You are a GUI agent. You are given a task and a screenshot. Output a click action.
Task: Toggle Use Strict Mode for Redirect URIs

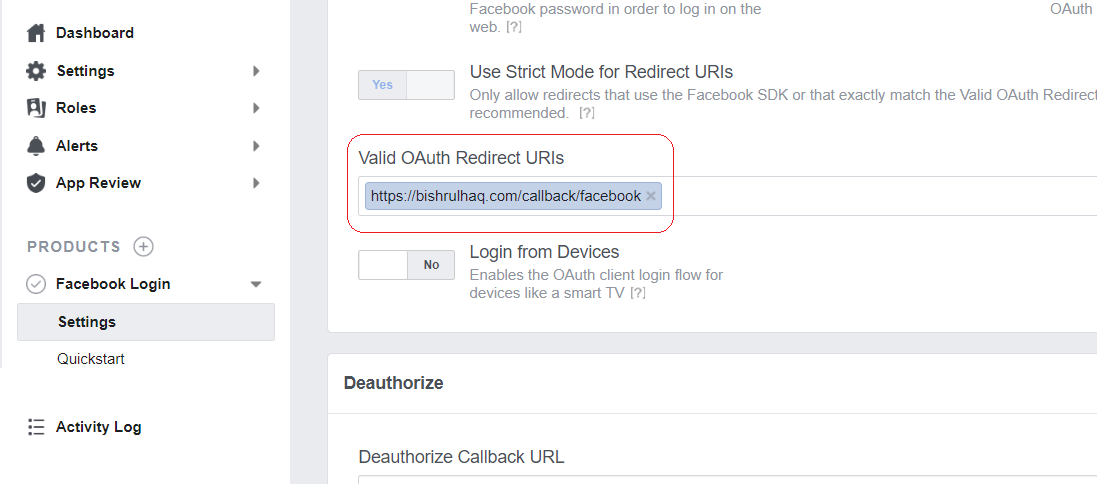tap(406, 85)
